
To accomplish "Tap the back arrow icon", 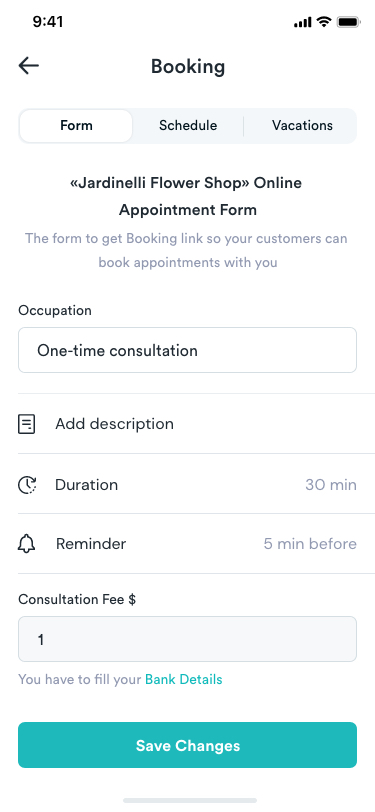I will (28, 66).
